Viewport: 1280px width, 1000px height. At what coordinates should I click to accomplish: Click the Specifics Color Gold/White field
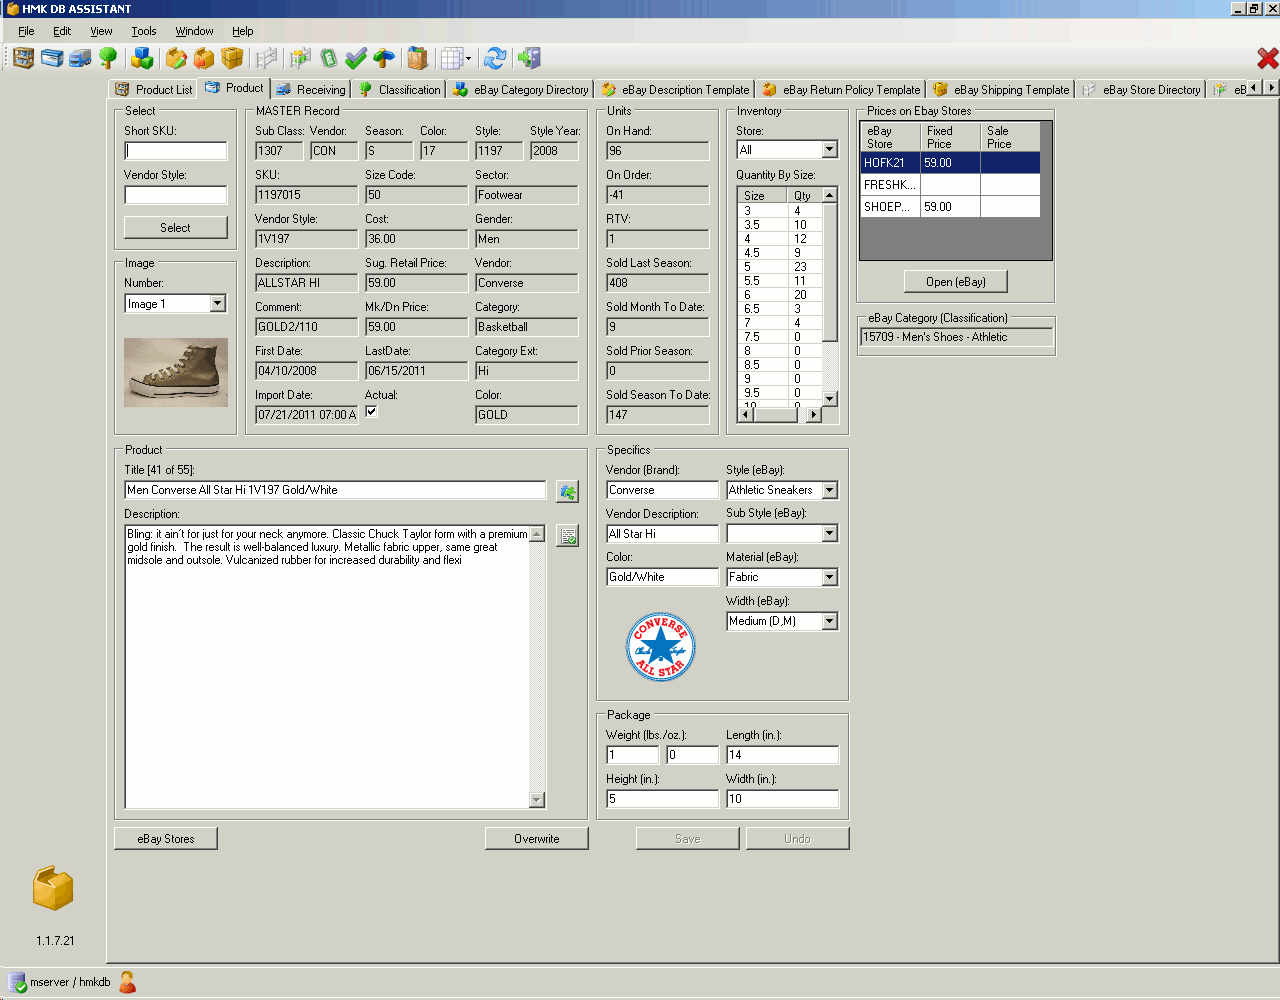(662, 577)
